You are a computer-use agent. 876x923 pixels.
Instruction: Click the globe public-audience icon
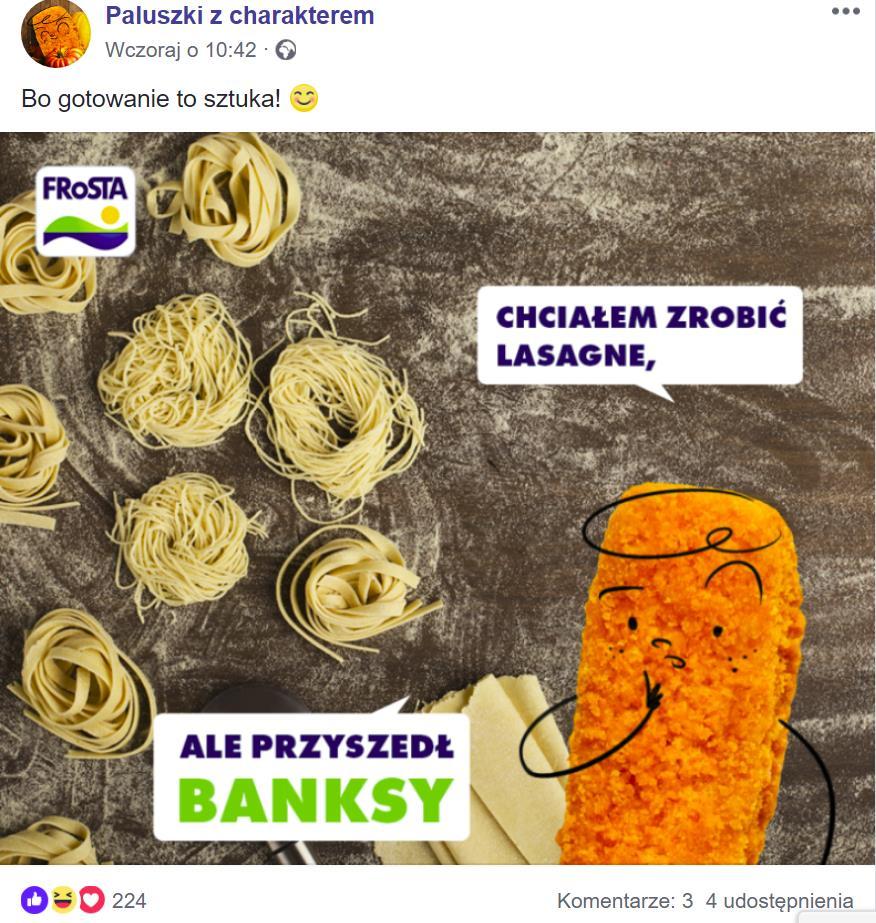point(286,50)
